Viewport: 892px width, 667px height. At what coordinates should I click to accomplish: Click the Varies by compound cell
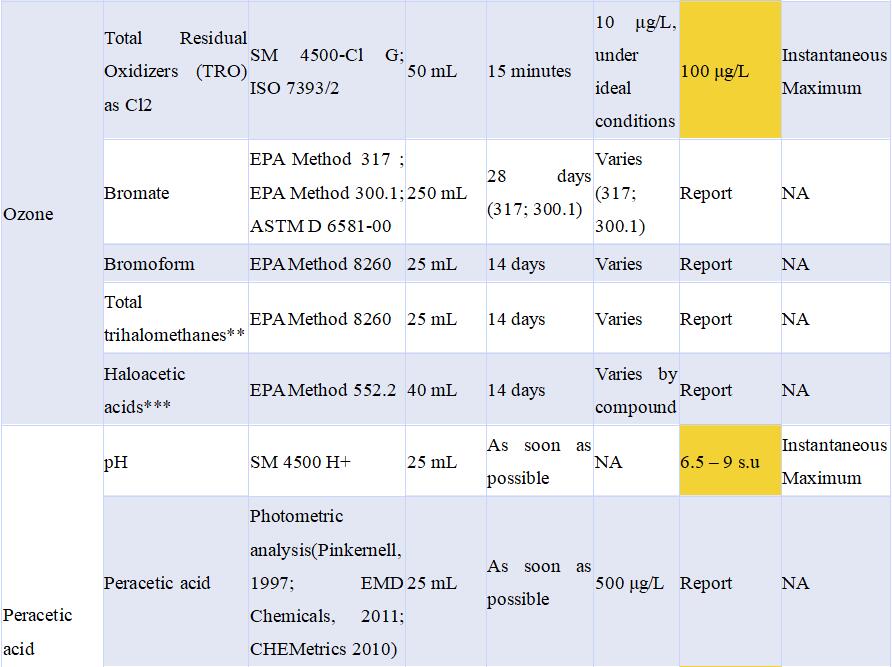point(636,389)
